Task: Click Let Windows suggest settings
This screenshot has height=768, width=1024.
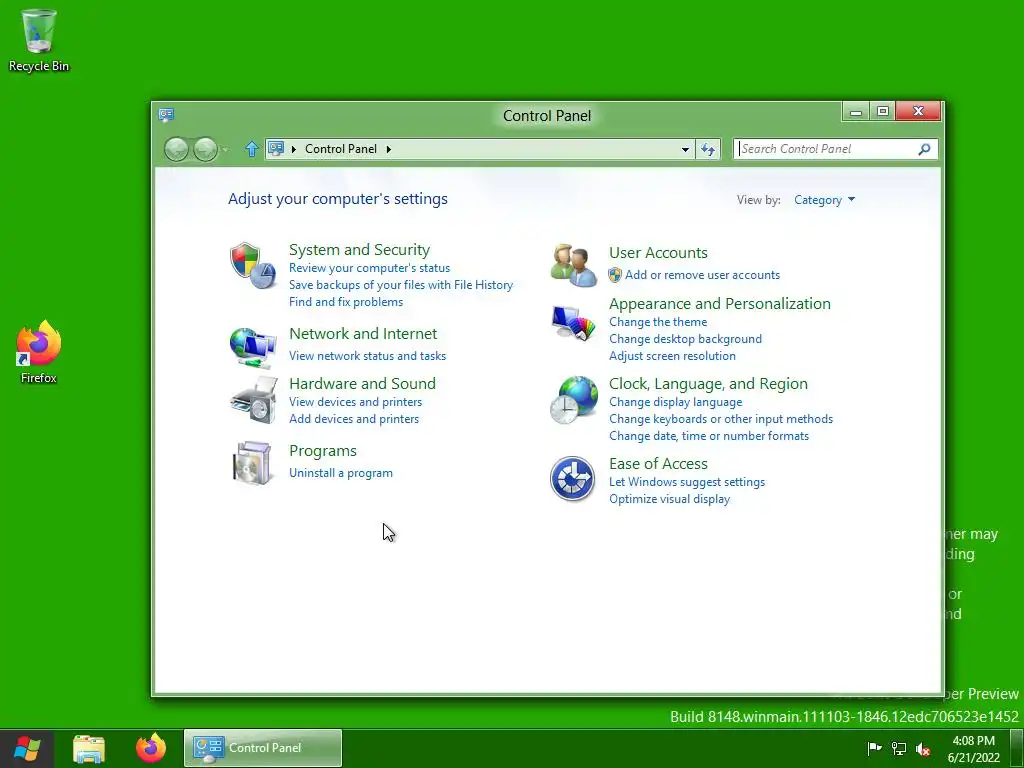Action: (687, 482)
